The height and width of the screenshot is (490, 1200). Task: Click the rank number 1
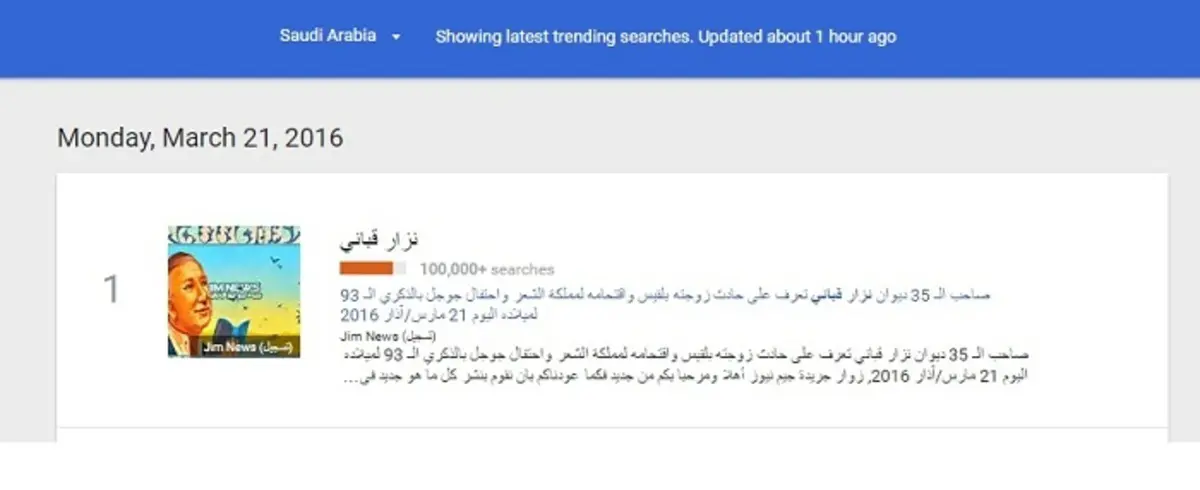point(111,290)
